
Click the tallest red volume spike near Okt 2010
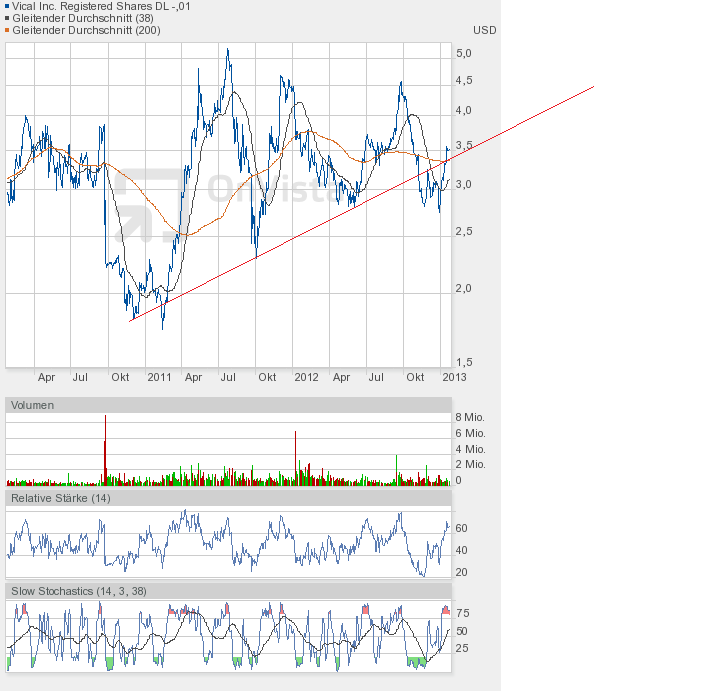click(x=105, y=450)
